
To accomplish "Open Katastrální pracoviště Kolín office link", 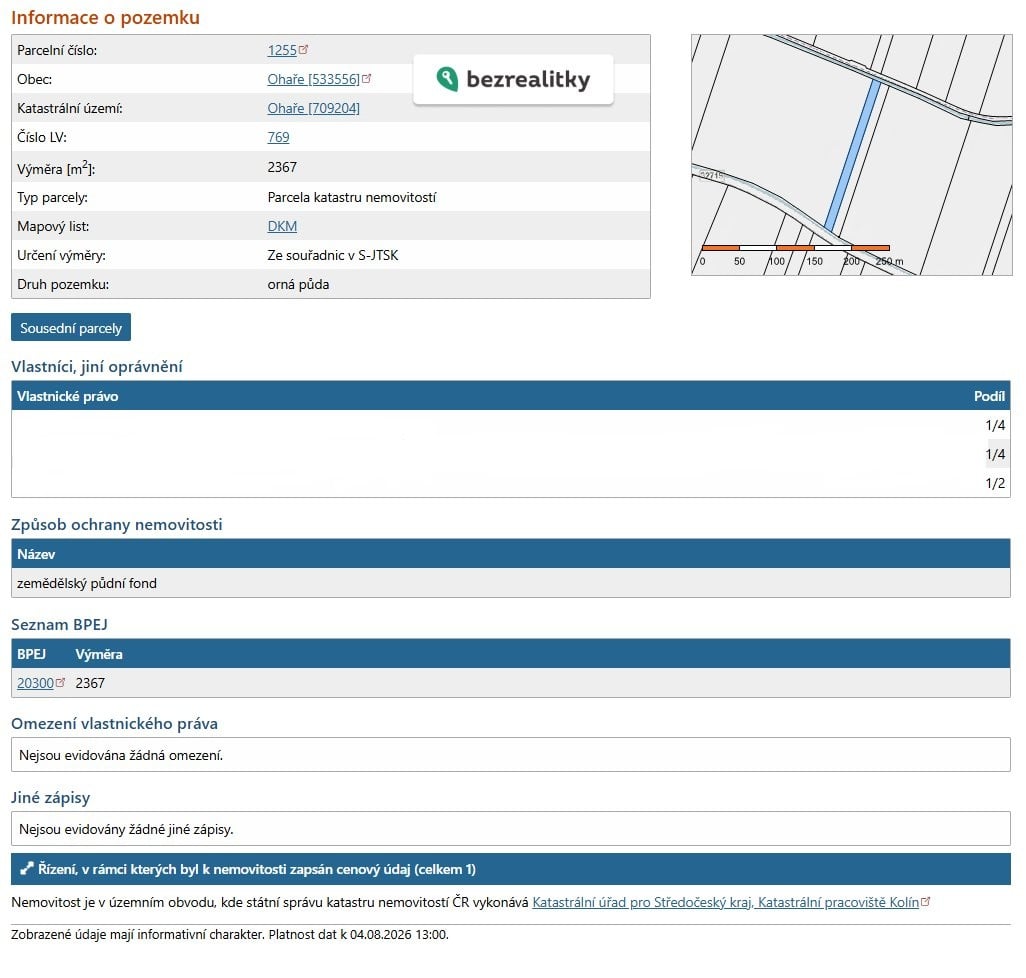I will click(x=726, y=902).
